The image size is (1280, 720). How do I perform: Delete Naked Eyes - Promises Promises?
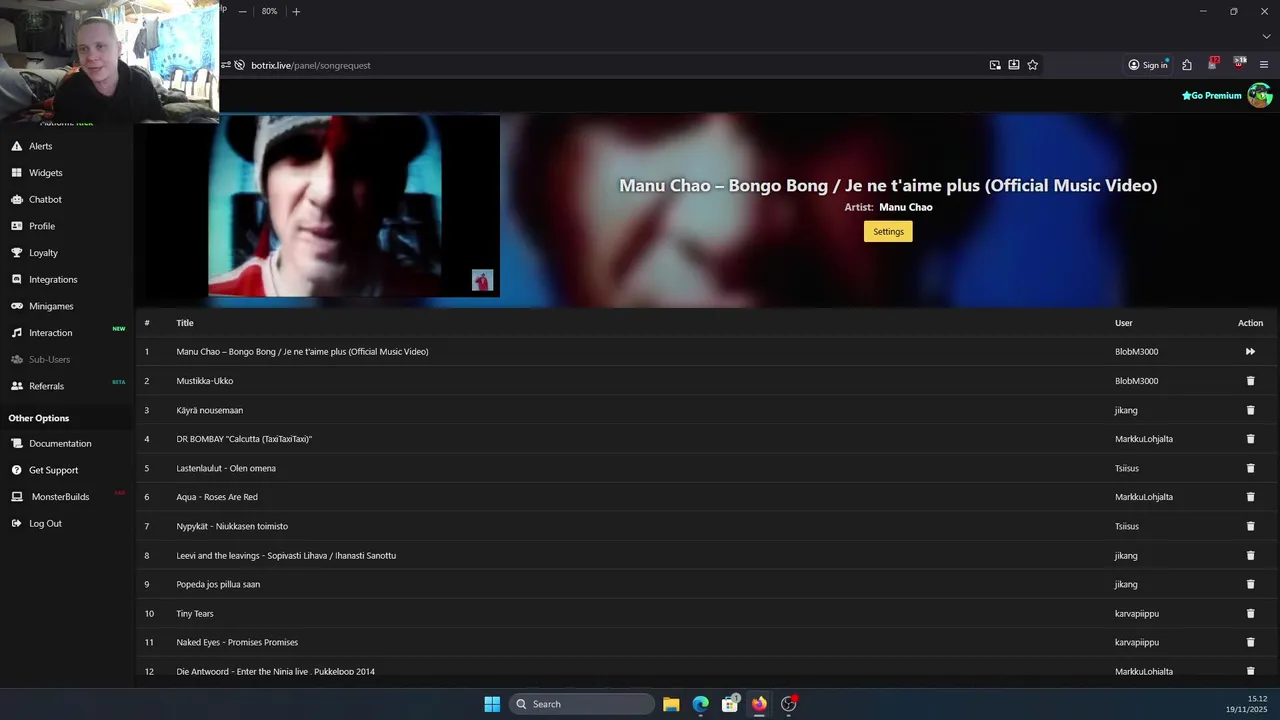[x=1250, y=642]
